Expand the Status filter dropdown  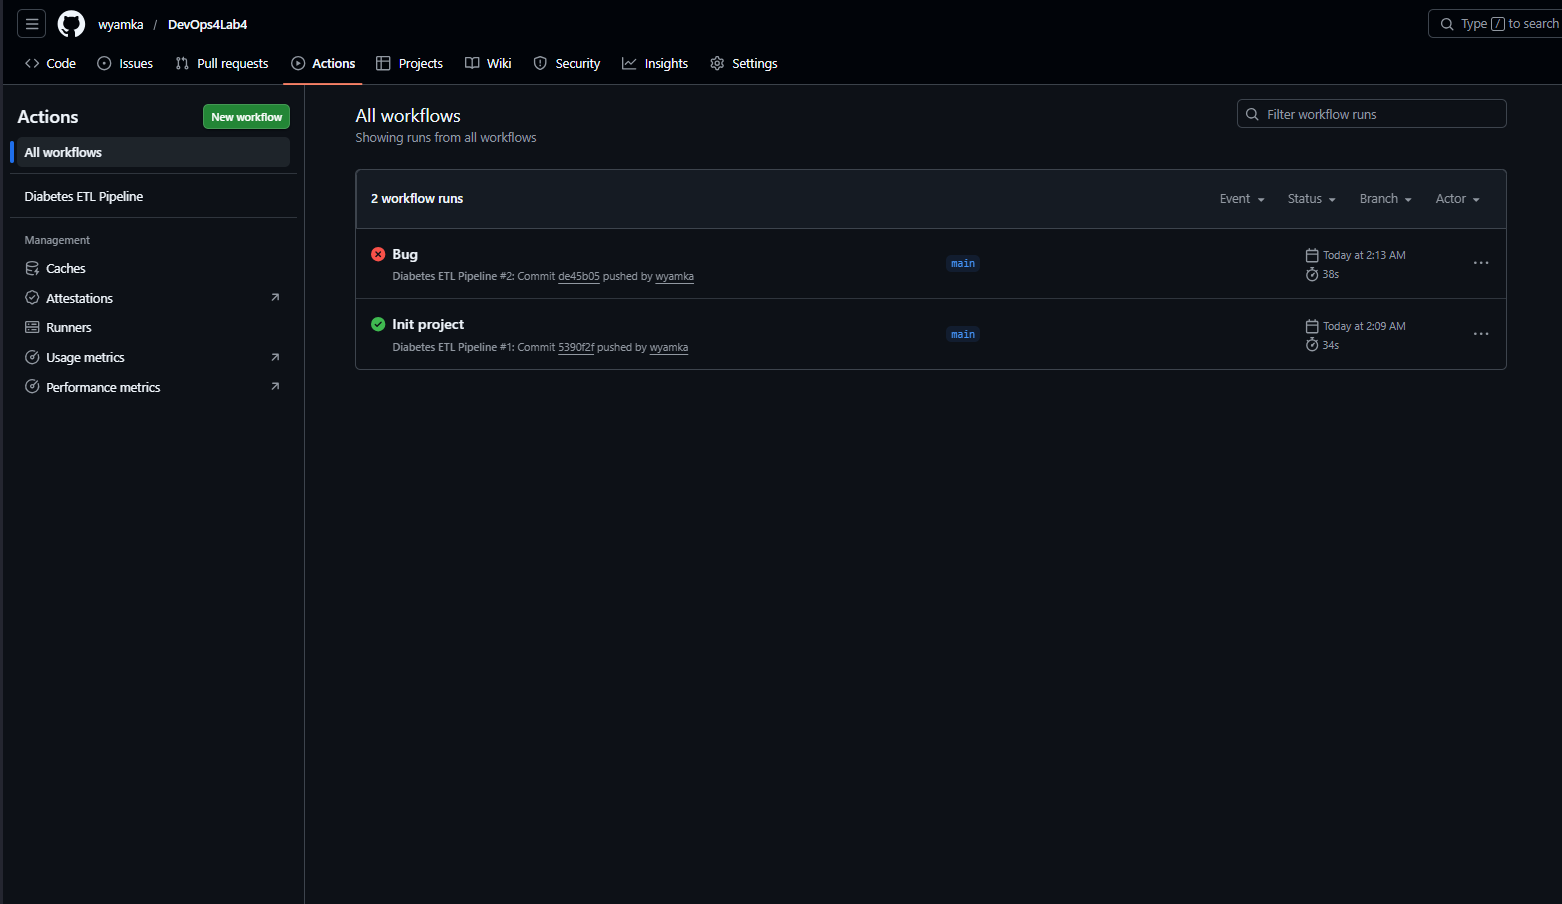pos(1311,199)
